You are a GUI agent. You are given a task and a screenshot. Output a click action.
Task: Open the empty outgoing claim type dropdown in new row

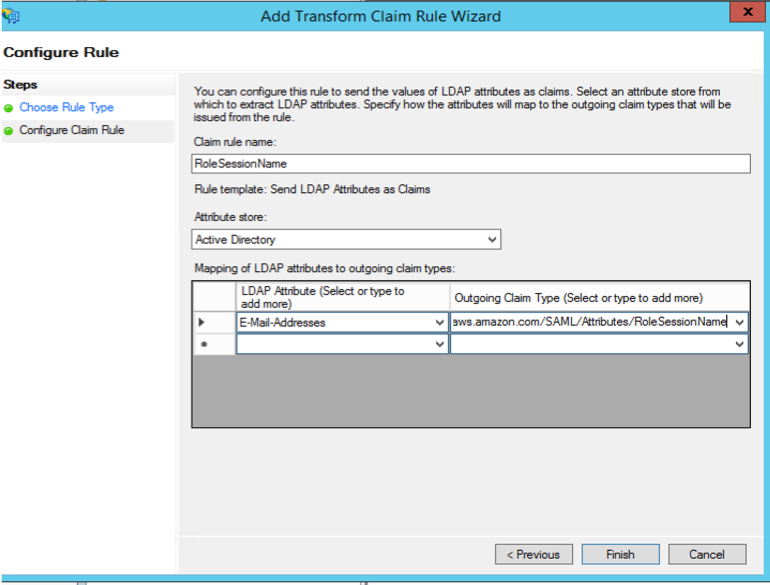pos(739,344)
